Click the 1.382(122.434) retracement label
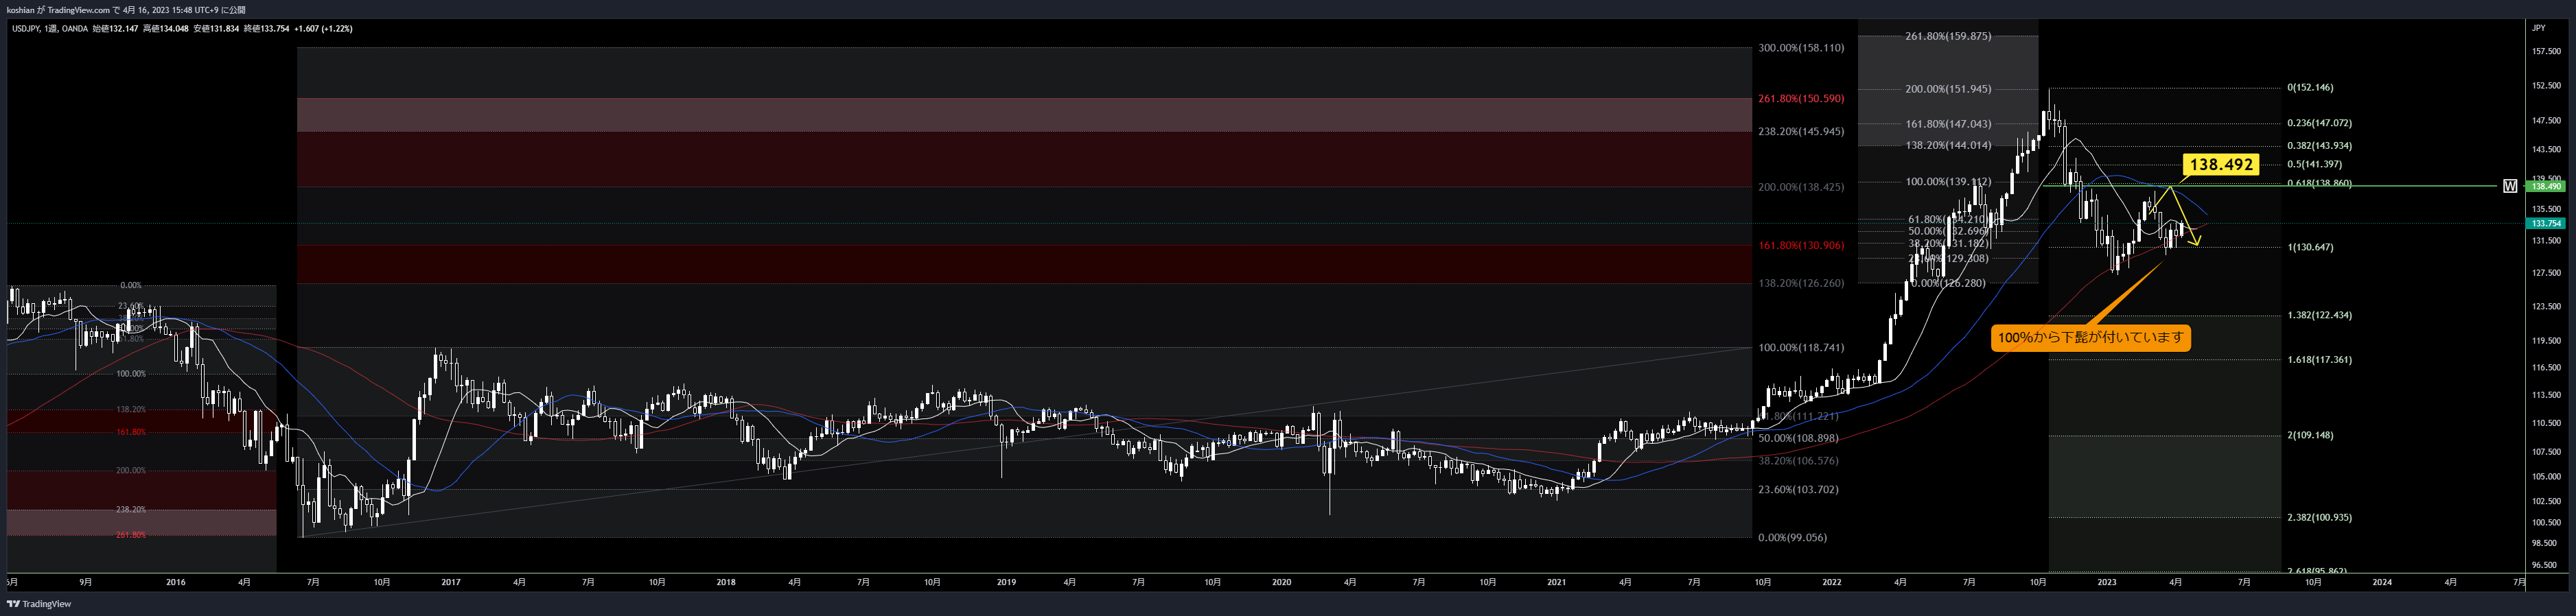The image size is (2576, 616). tap(2319, 315)
